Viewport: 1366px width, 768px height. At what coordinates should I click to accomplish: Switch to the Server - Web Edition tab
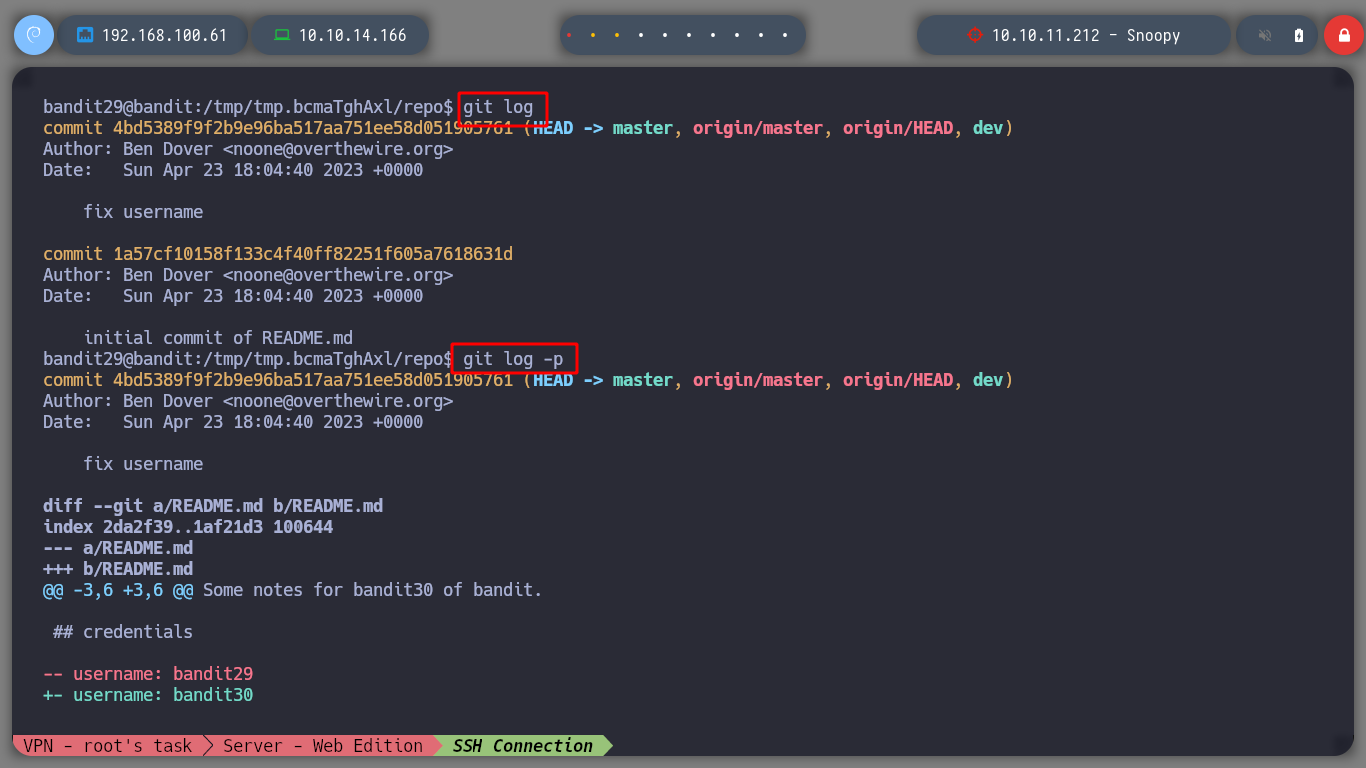[x=323, y=745]
